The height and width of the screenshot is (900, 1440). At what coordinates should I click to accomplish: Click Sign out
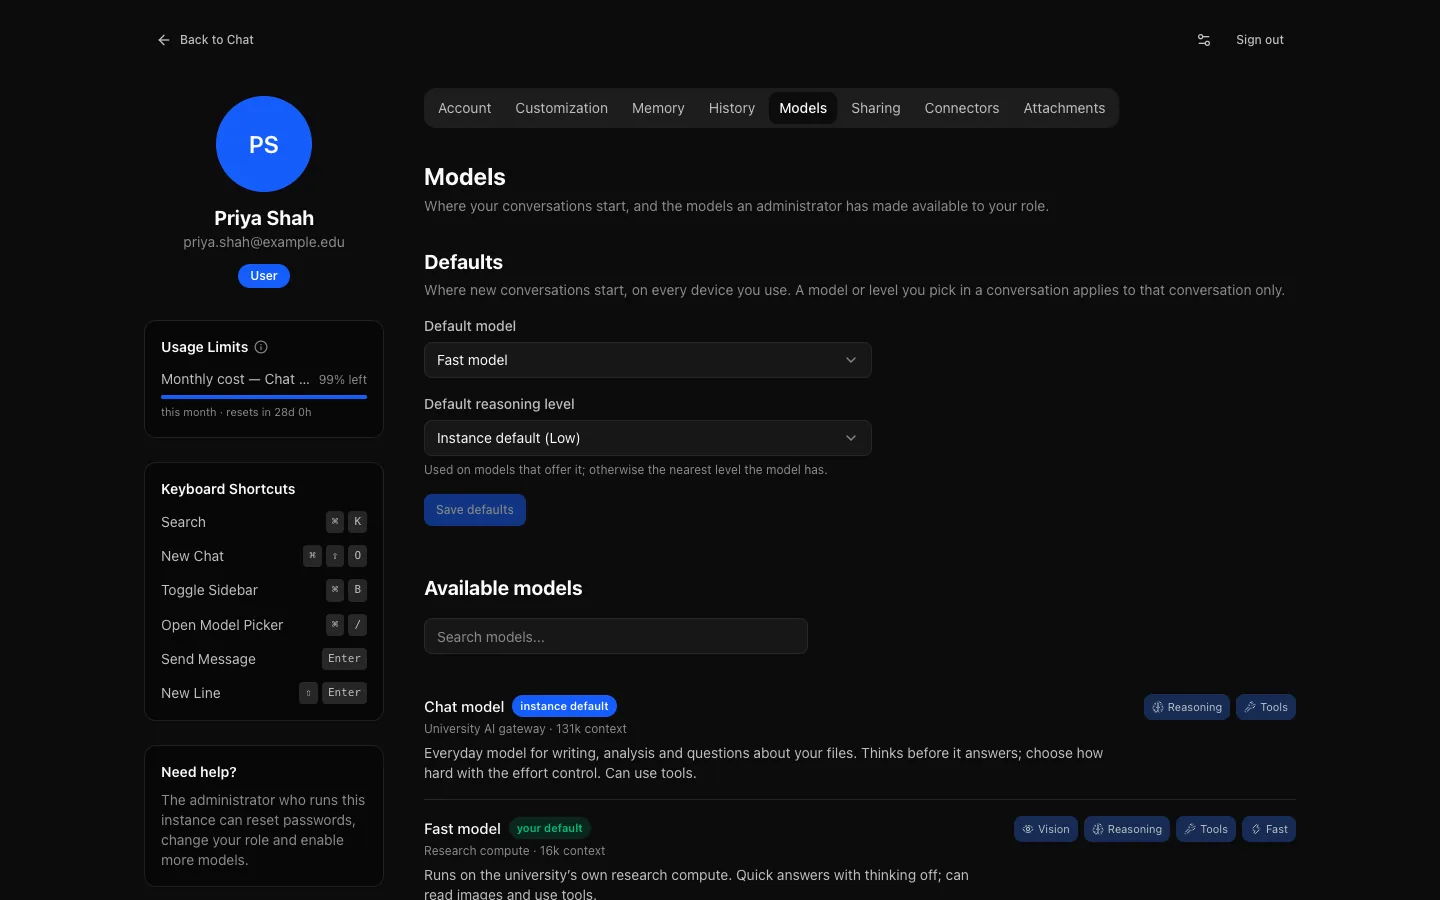click(1260, 40)
